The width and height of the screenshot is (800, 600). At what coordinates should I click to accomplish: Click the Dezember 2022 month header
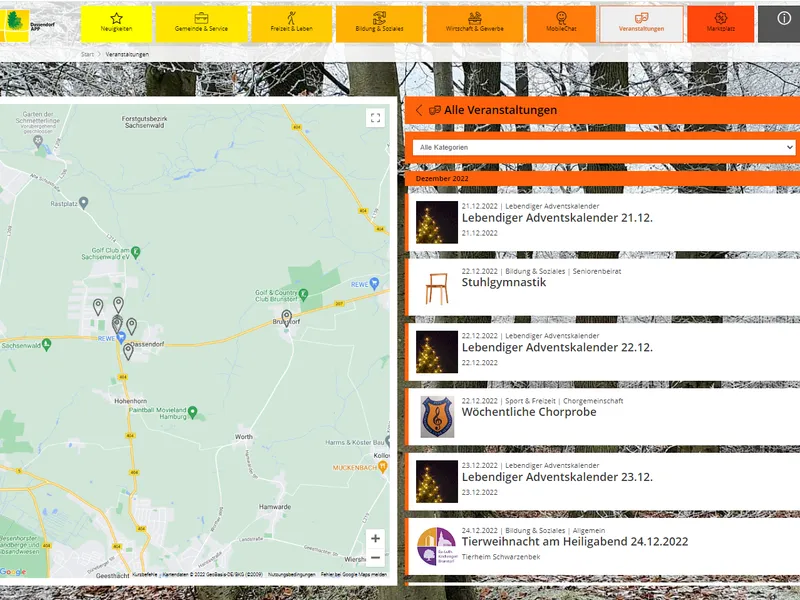(x=442, y=179)
